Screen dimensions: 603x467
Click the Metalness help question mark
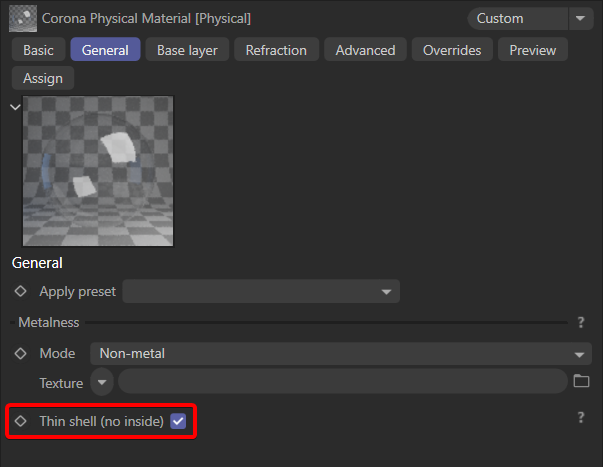pyautogui.click(x=581, y=322)
